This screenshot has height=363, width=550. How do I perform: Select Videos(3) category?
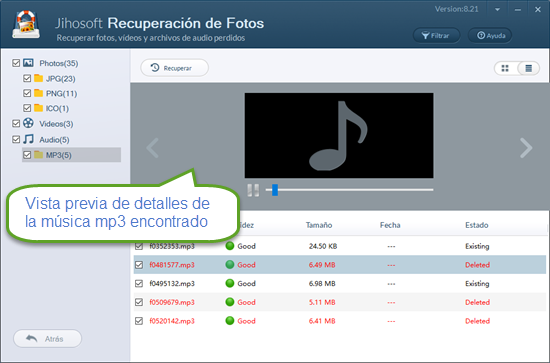56,124
